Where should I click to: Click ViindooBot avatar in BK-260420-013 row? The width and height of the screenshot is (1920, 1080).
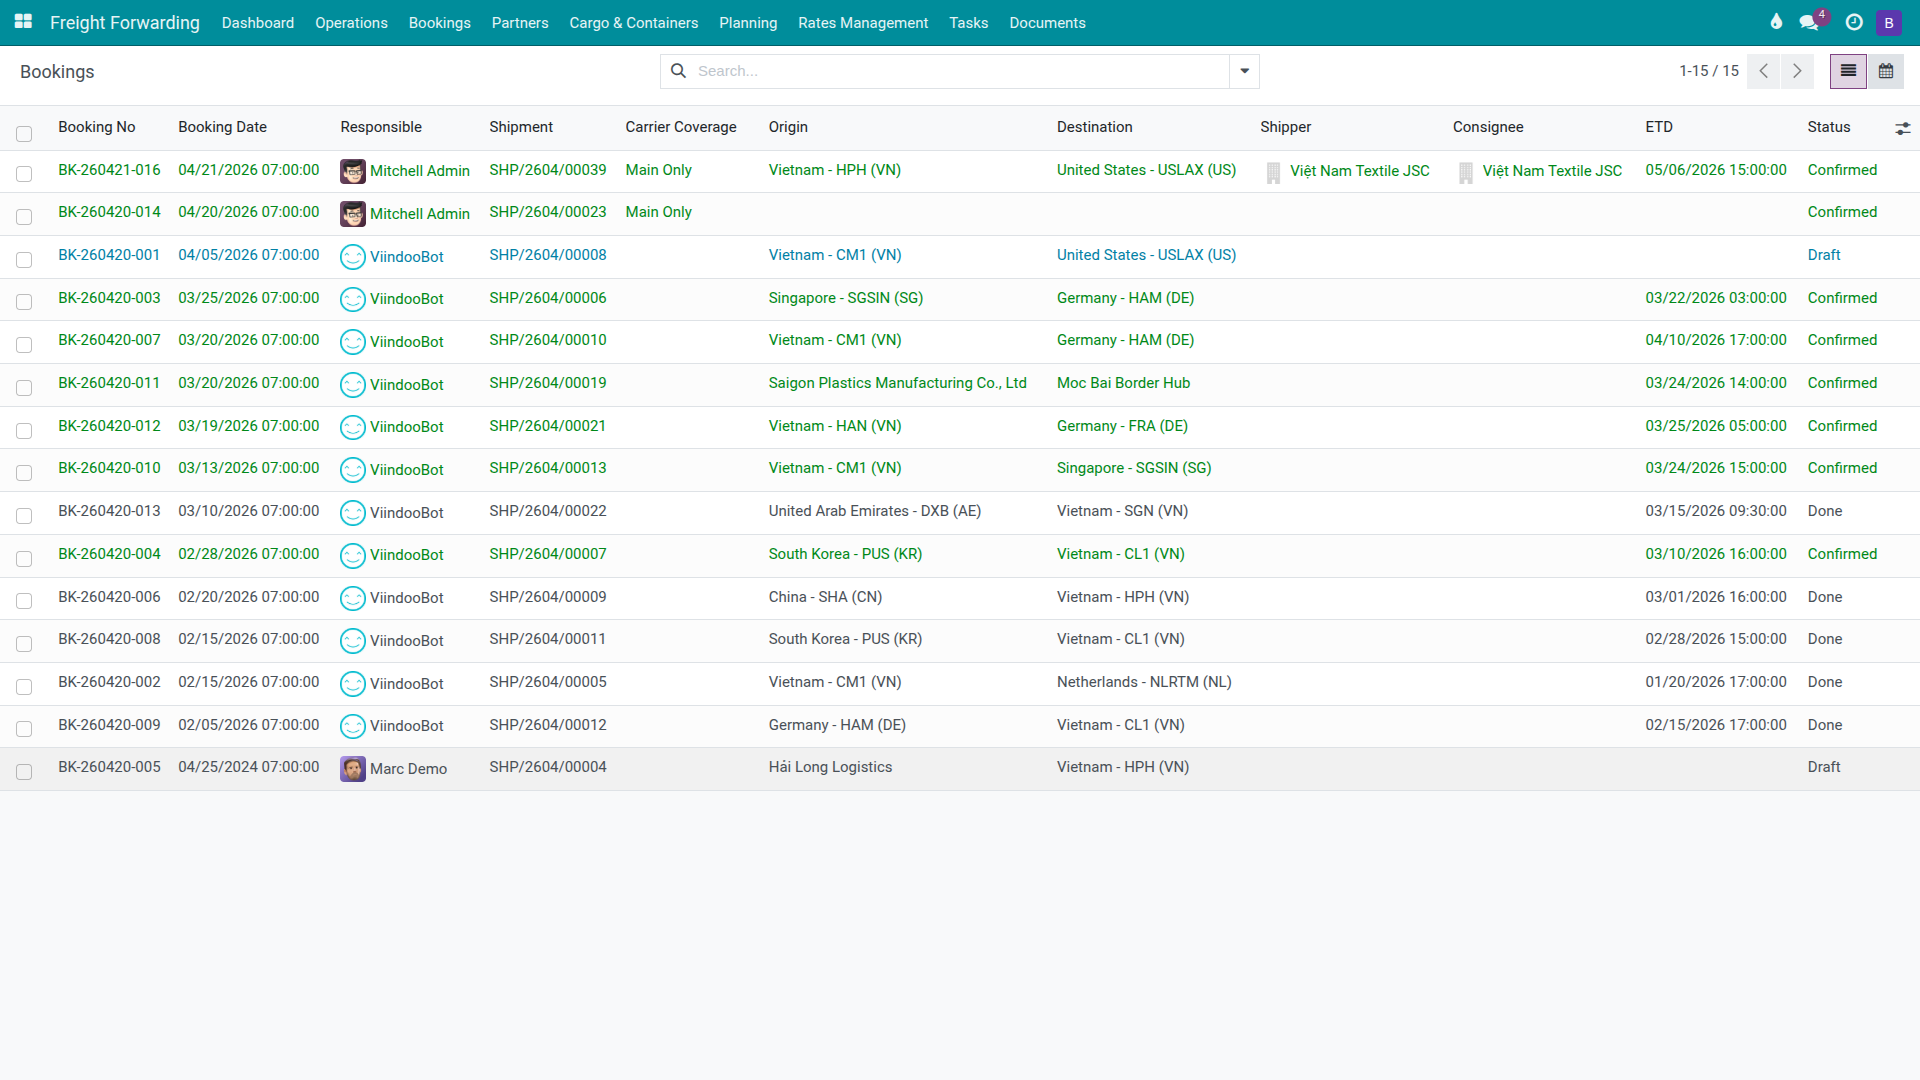353,513
